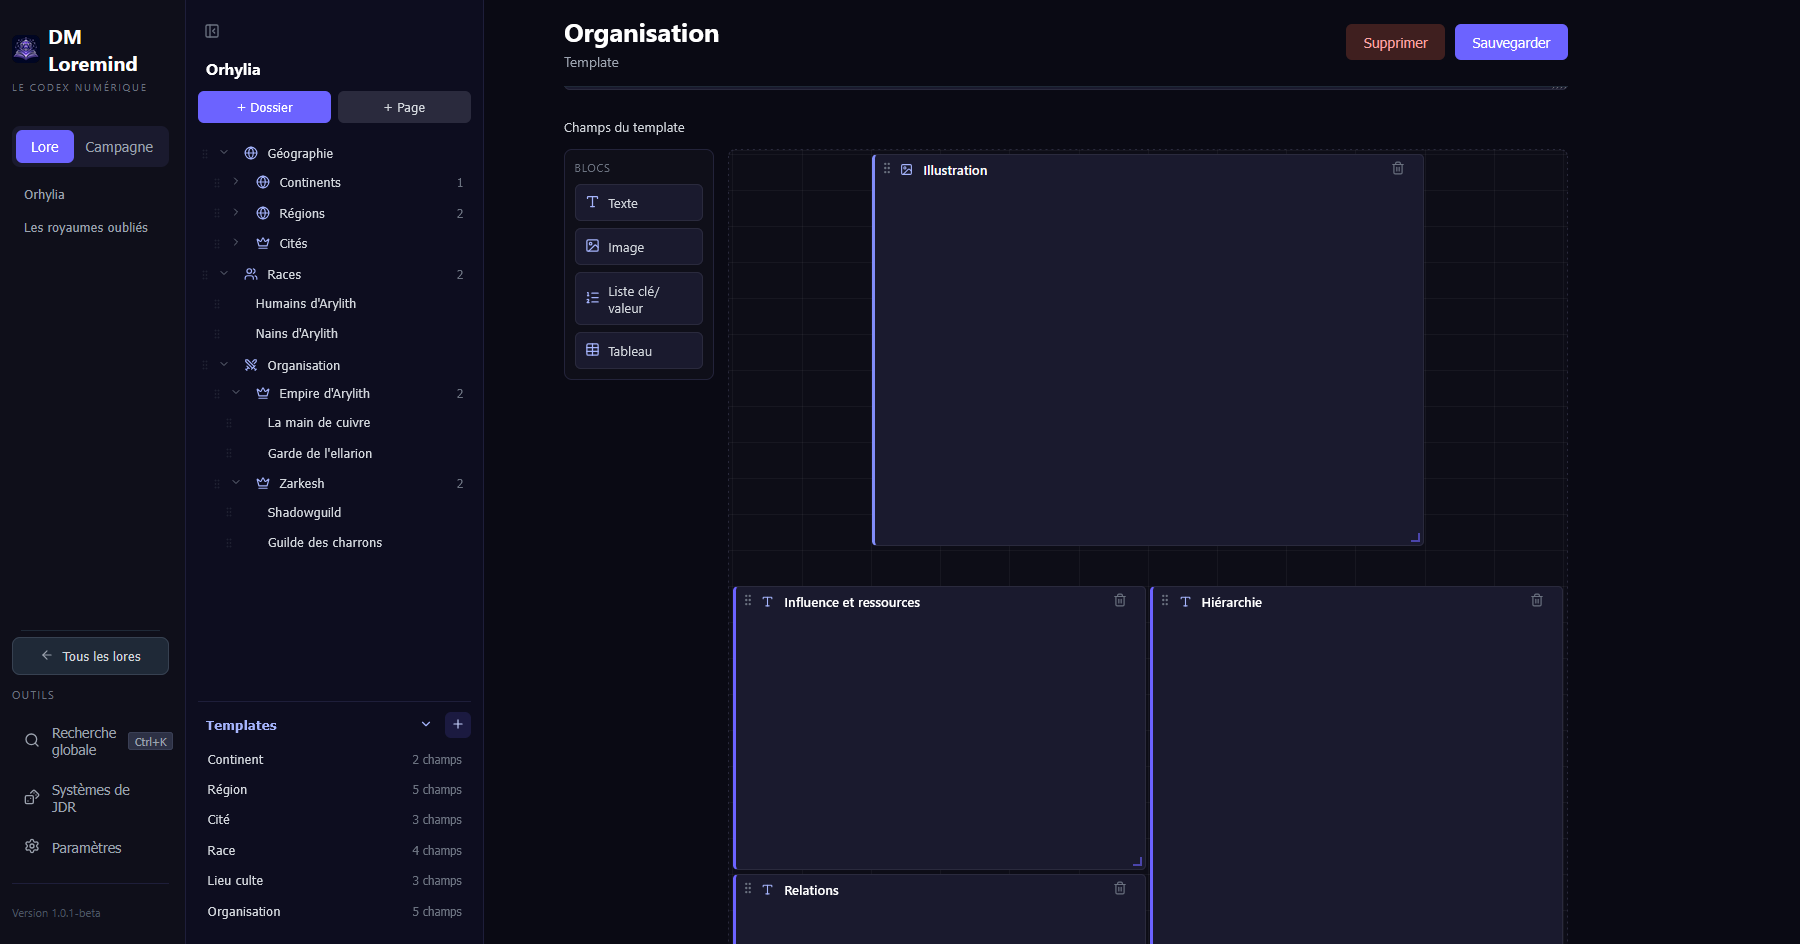Add an Image block

[639, 247]
